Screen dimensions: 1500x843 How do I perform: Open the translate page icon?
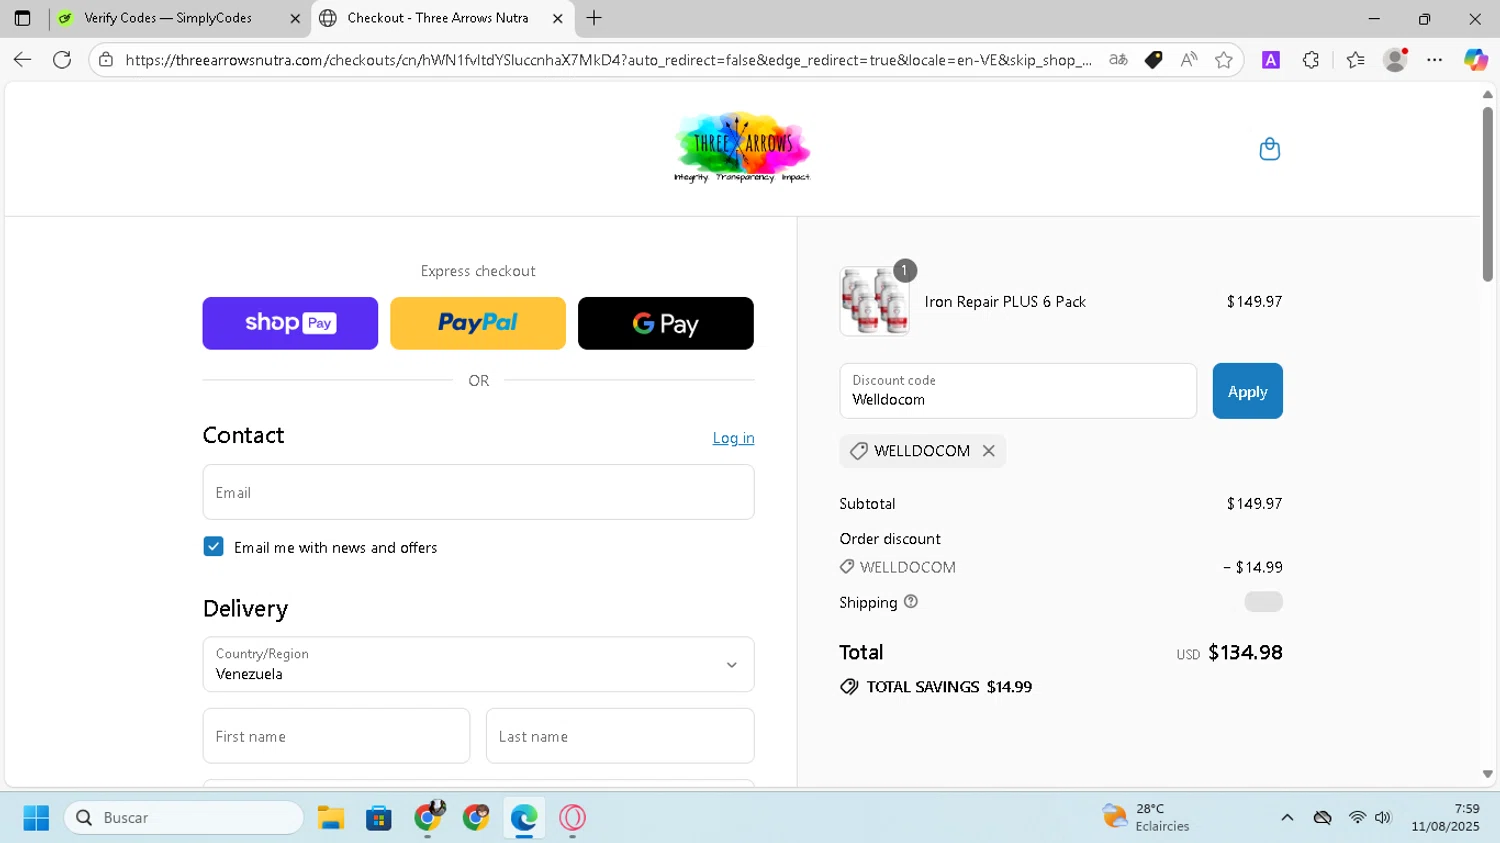click(1118, 60)
